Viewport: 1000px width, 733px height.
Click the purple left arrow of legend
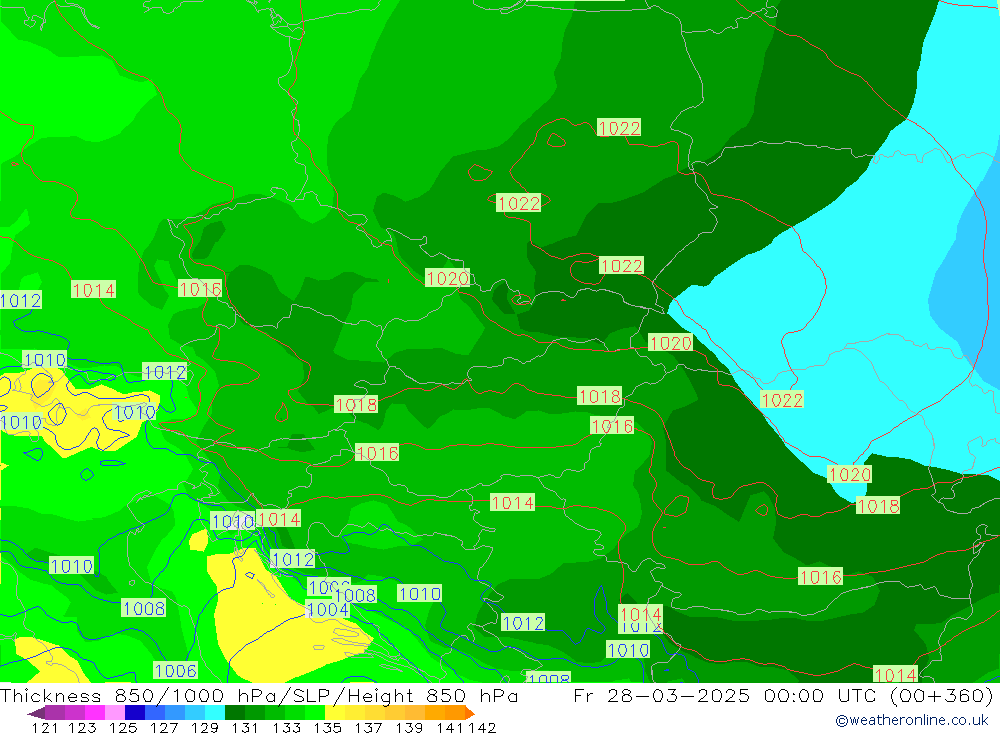[x=36, y=713]
